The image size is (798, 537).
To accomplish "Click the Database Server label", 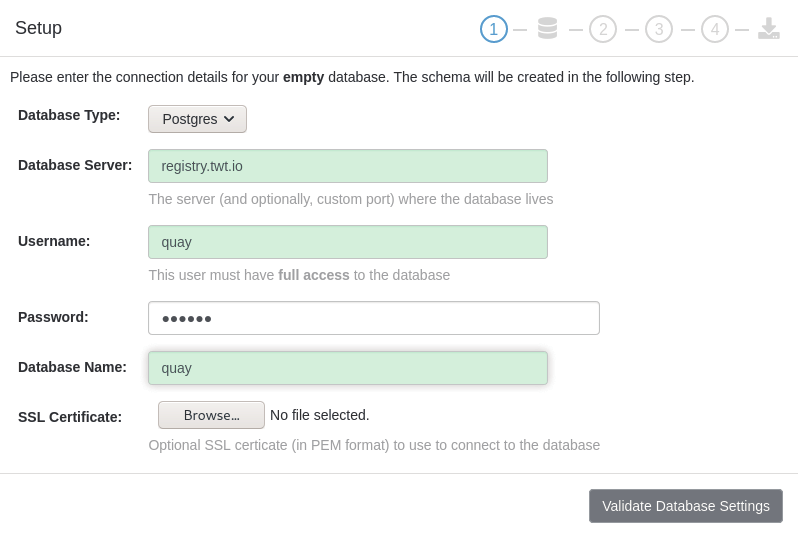I will click(75, 165).
